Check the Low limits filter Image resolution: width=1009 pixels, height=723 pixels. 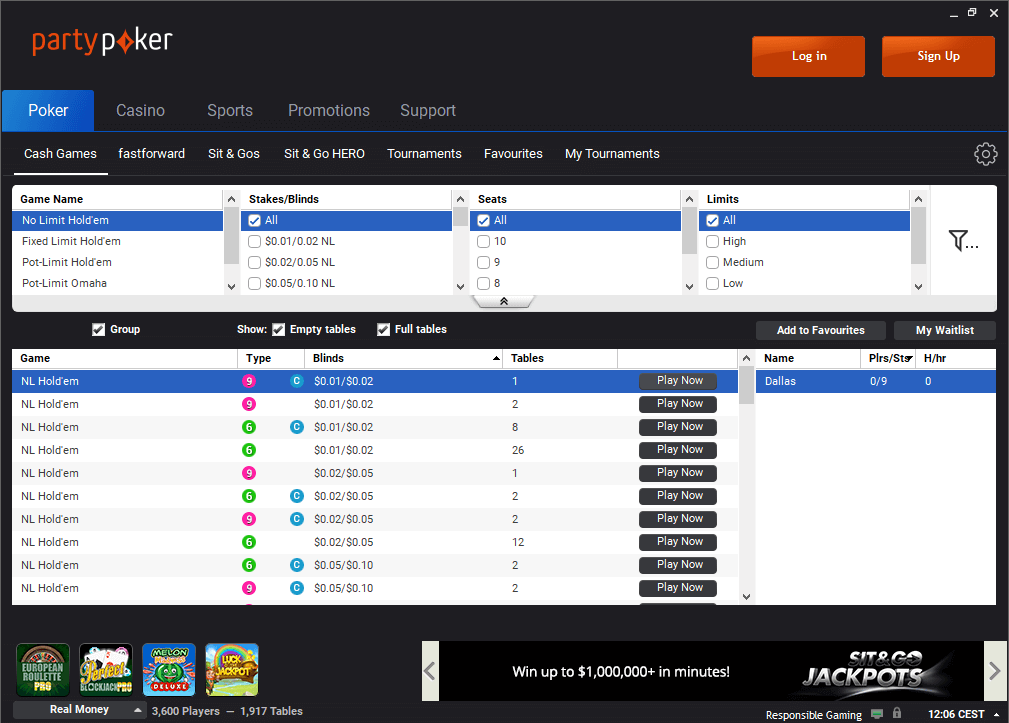(712, 283)
